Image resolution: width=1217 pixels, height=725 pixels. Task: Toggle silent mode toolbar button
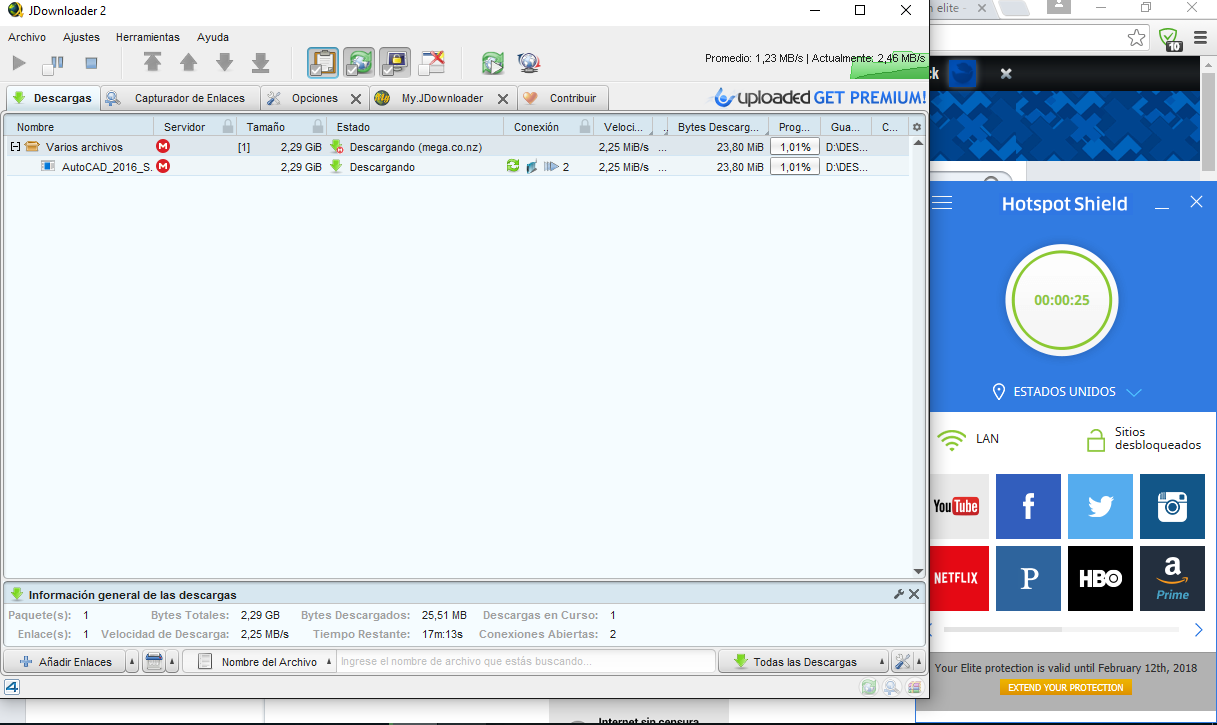pos(431,63)
